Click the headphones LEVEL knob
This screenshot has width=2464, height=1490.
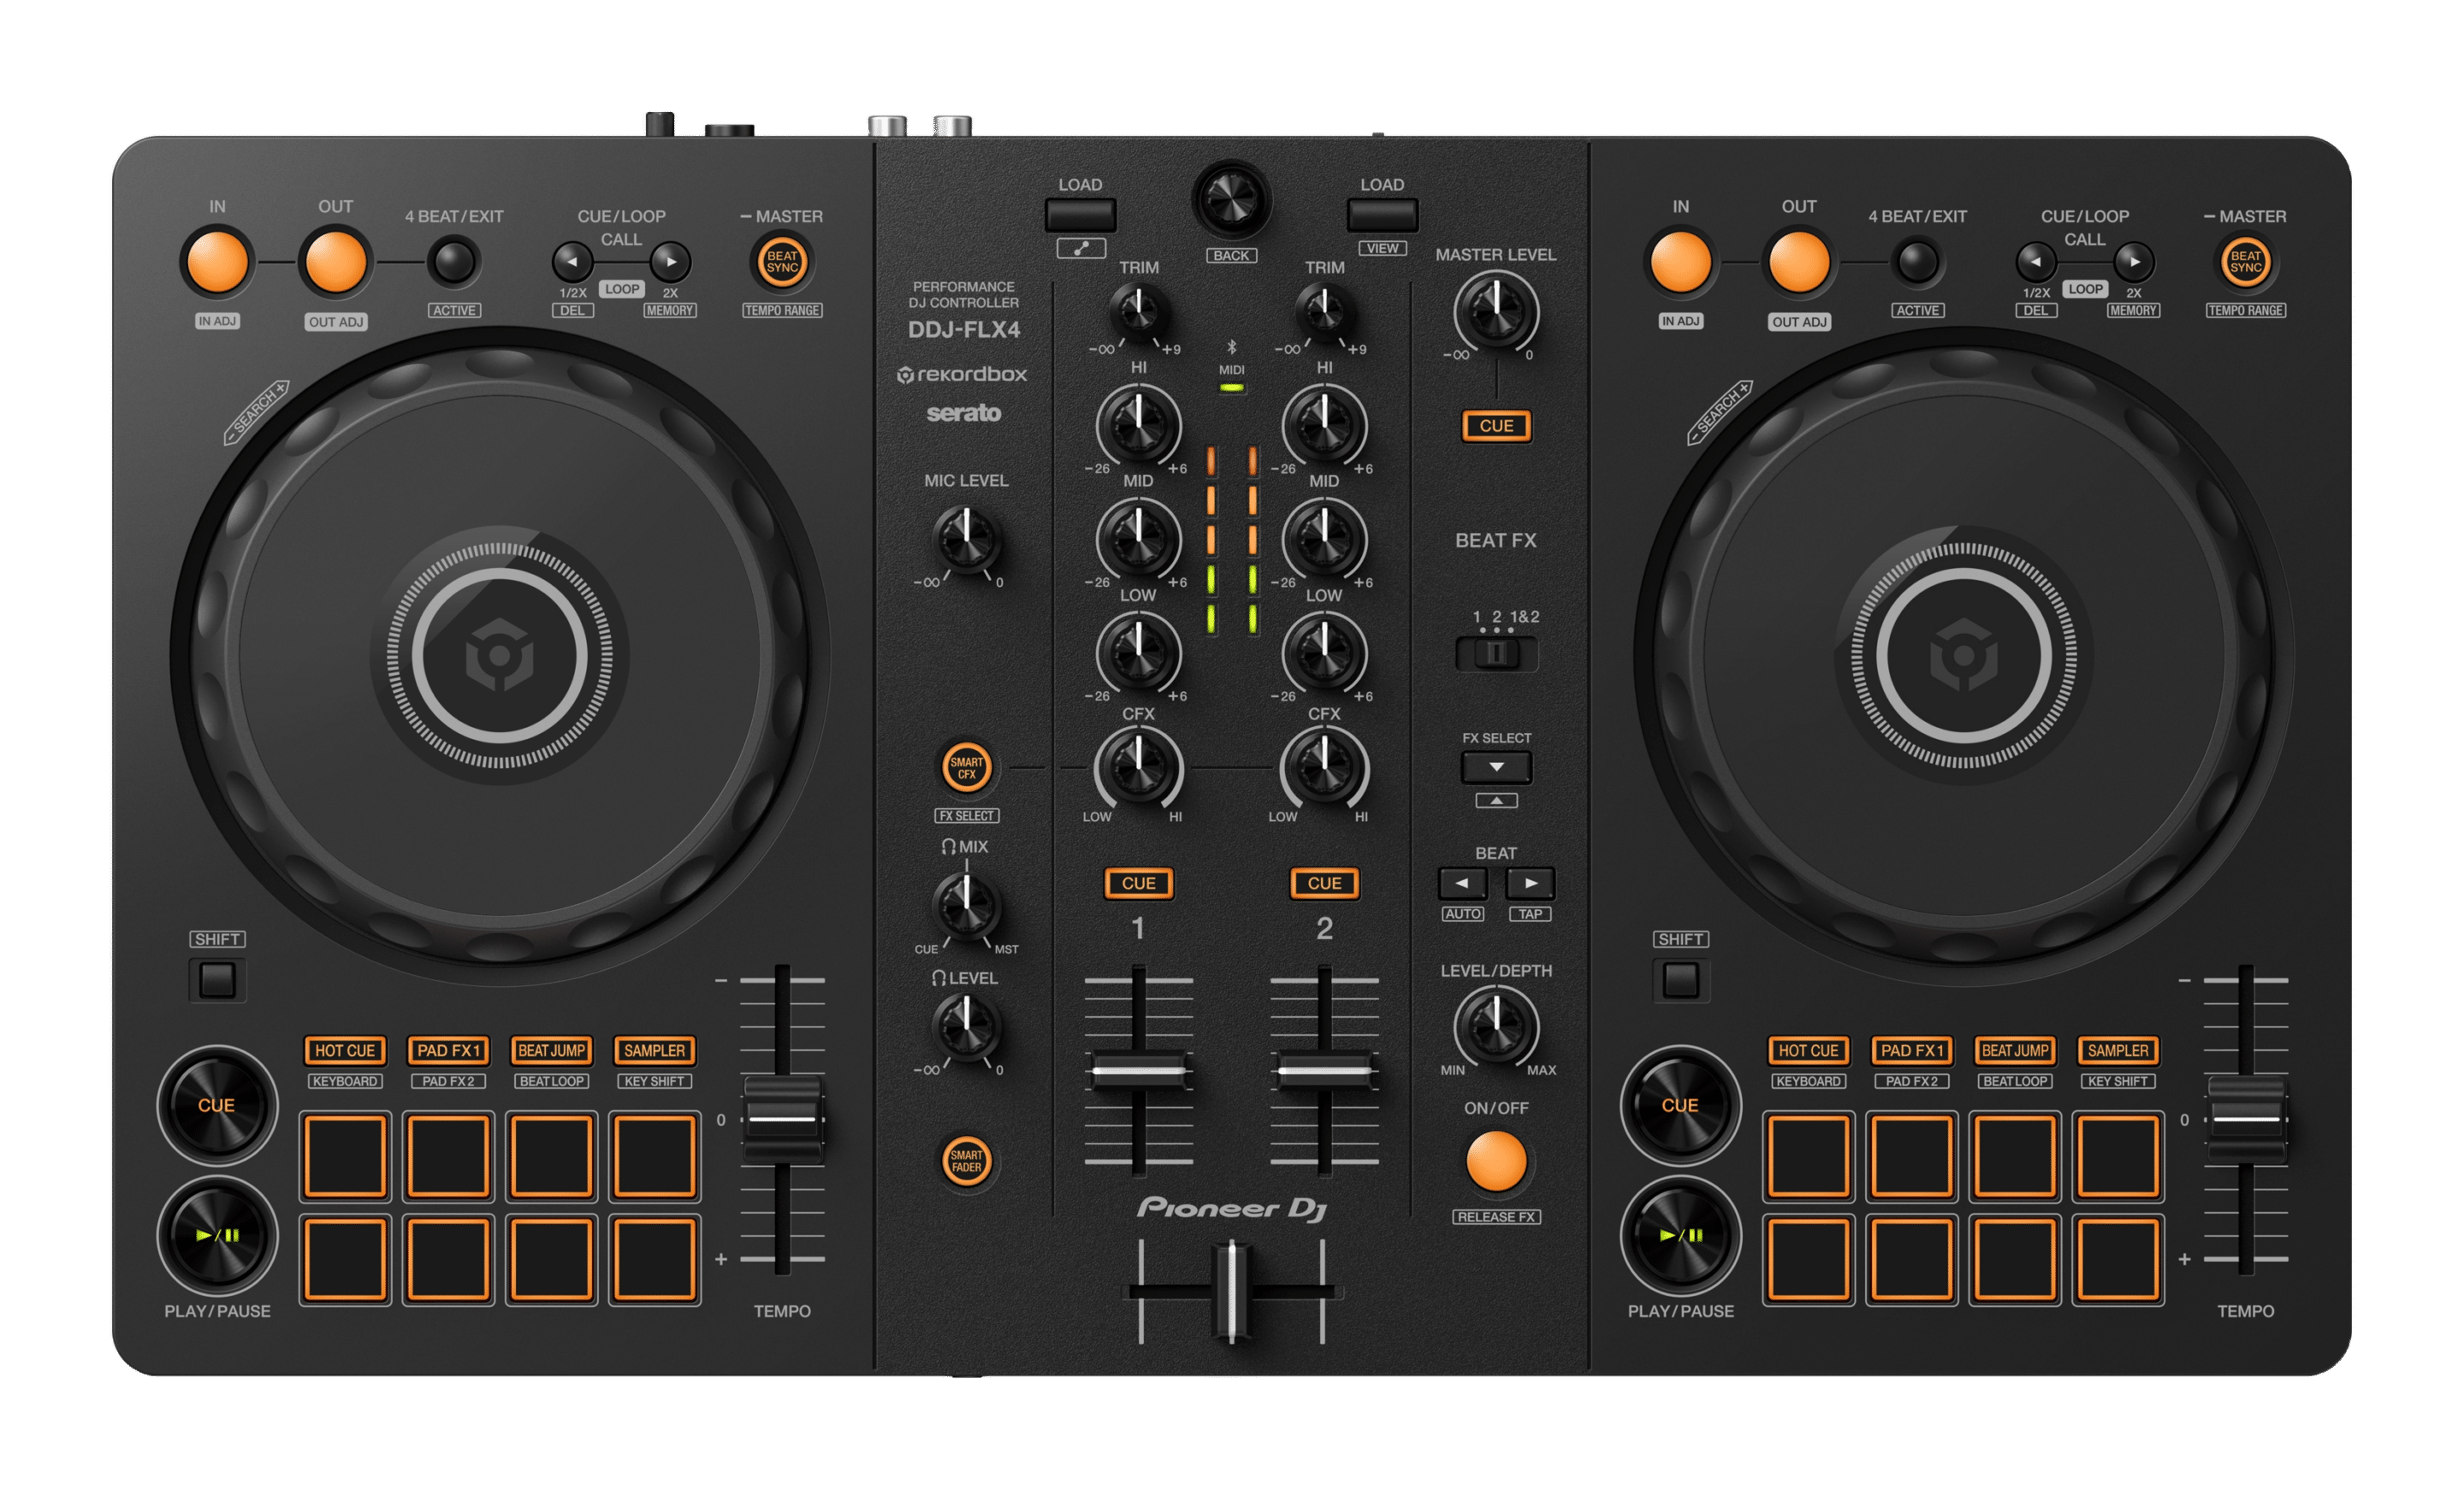966,1027
